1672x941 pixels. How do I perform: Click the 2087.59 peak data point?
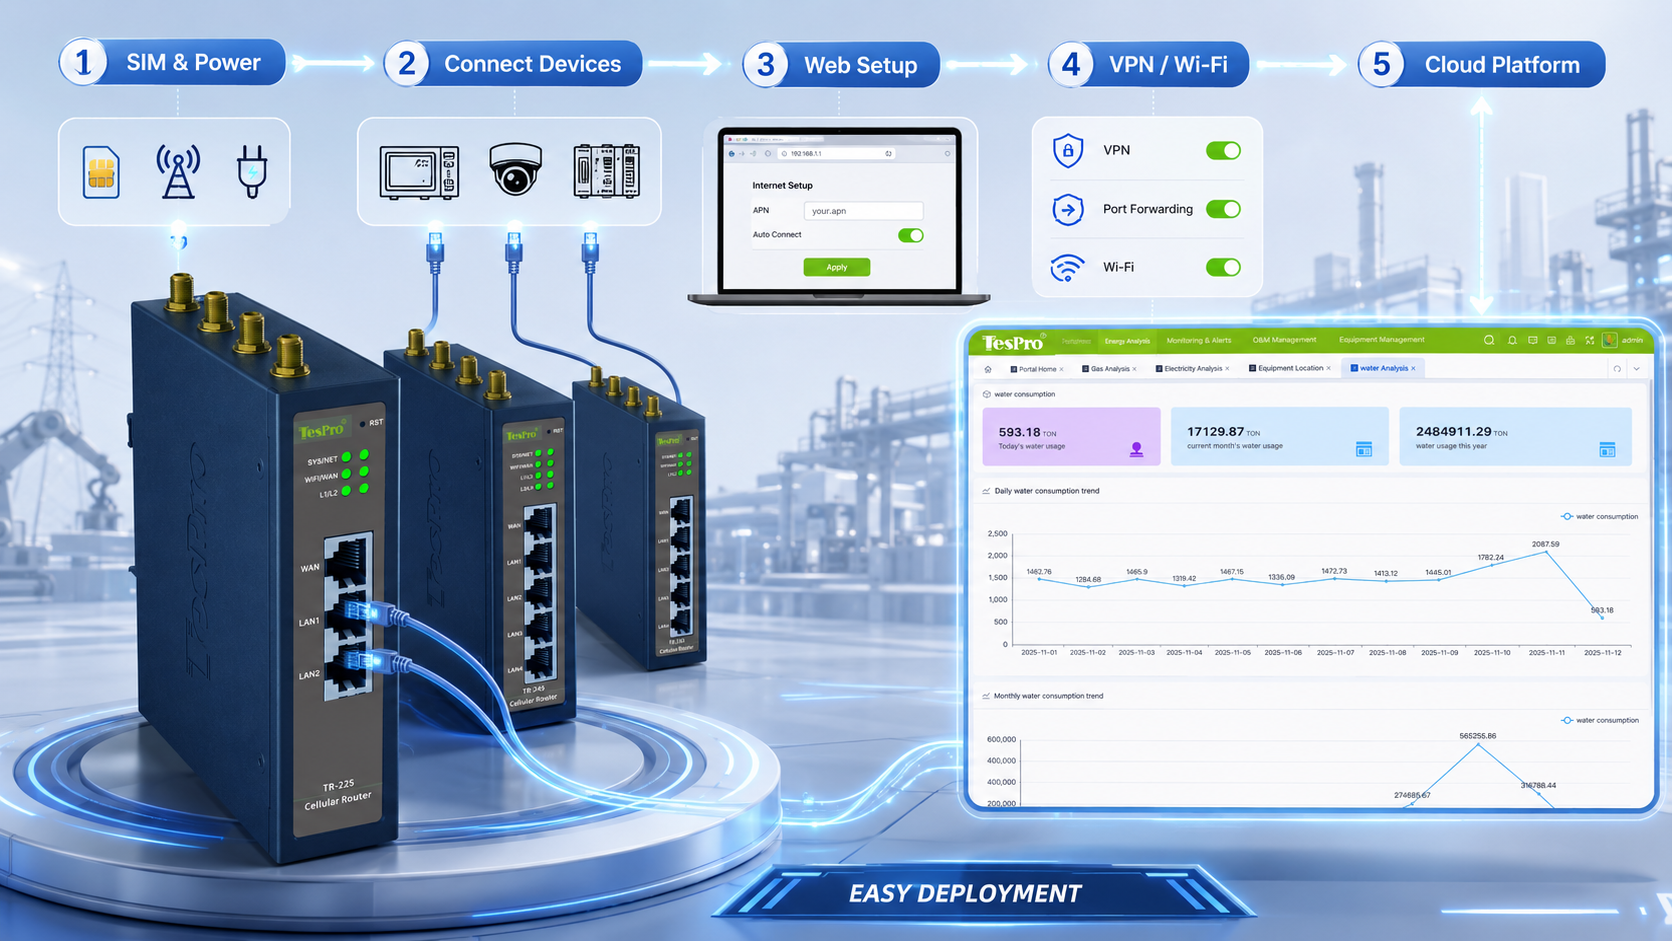(x=1546, y=551)
